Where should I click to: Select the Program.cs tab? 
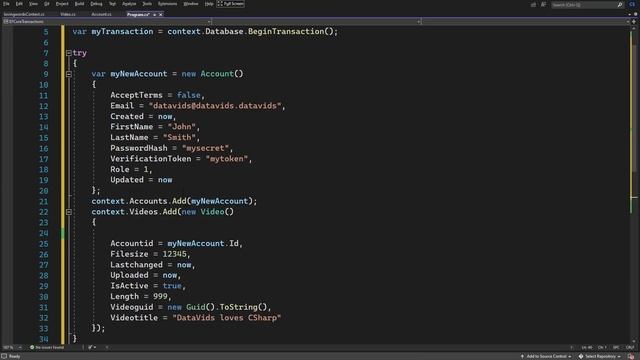[x=138, y=14]
